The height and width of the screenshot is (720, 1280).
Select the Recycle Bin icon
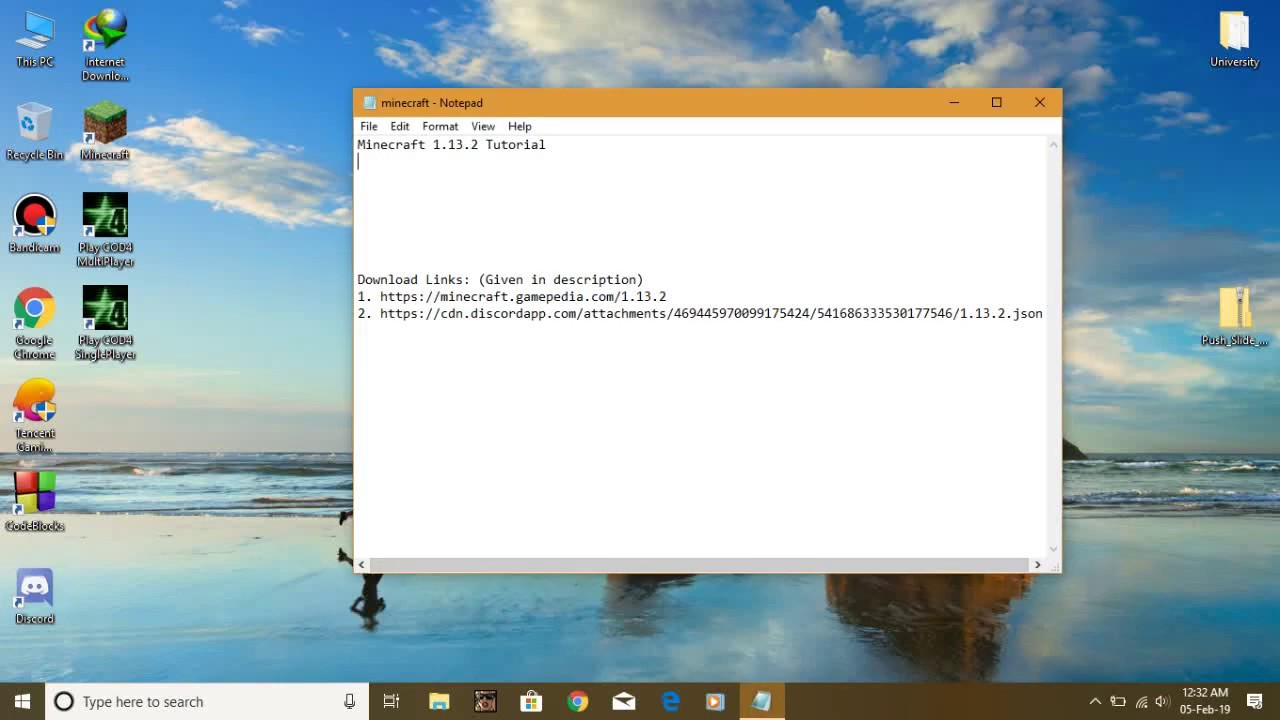(x=35, y=131)
